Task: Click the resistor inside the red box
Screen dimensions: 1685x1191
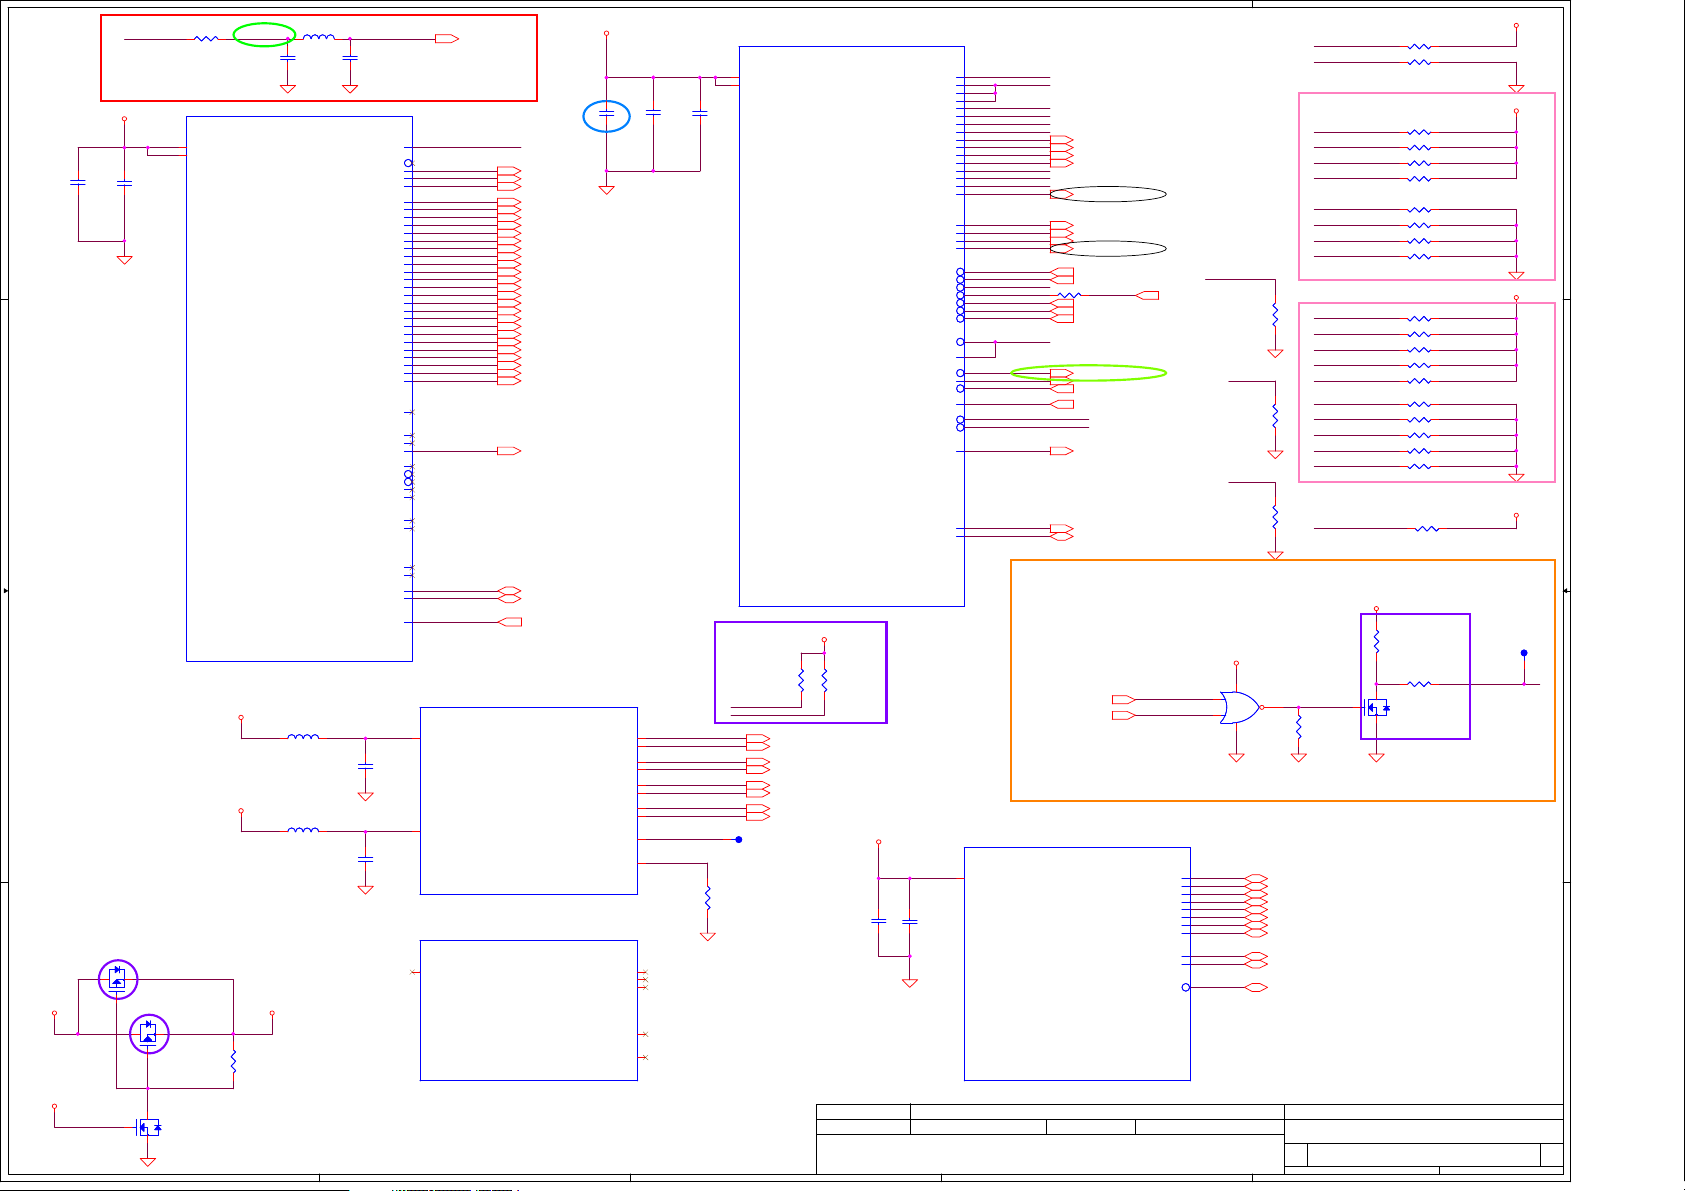Action: tap(205, 39)
